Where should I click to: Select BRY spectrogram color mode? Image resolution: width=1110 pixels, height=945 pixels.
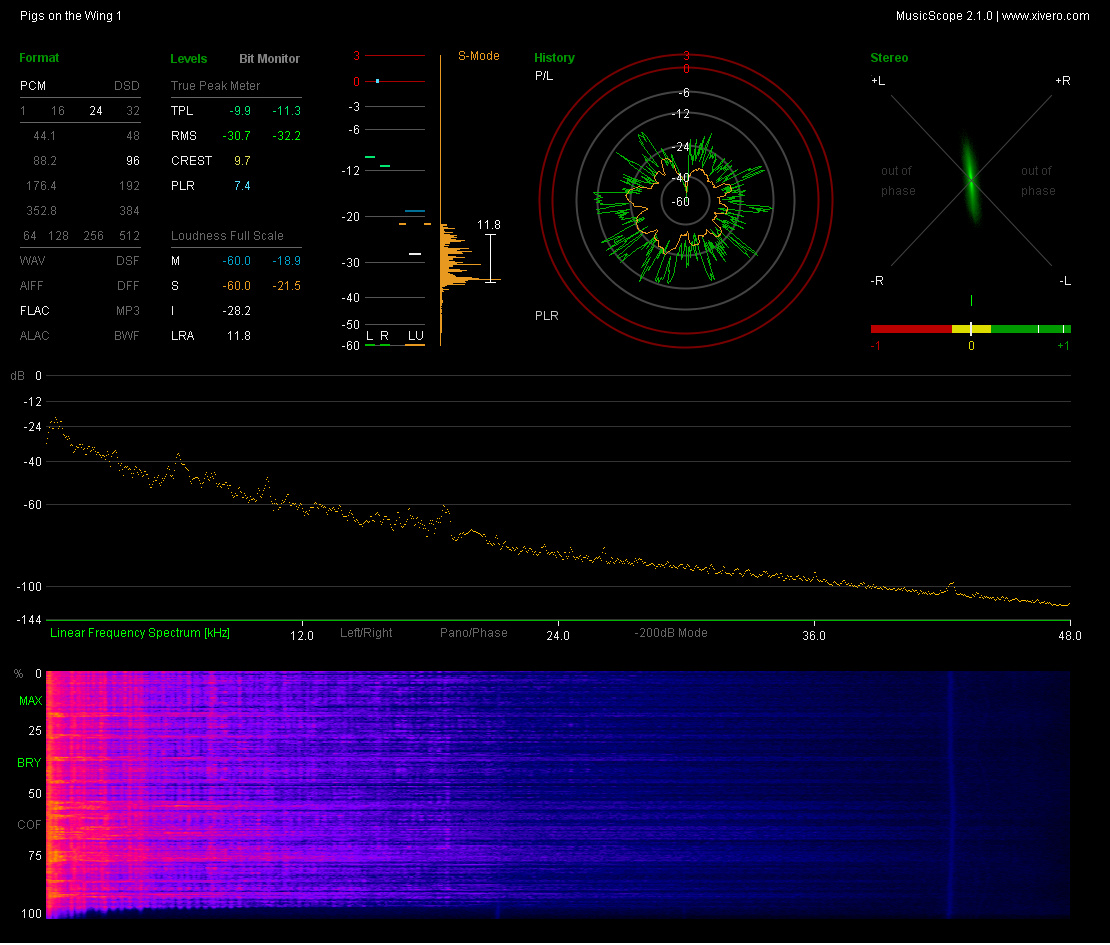29,763
